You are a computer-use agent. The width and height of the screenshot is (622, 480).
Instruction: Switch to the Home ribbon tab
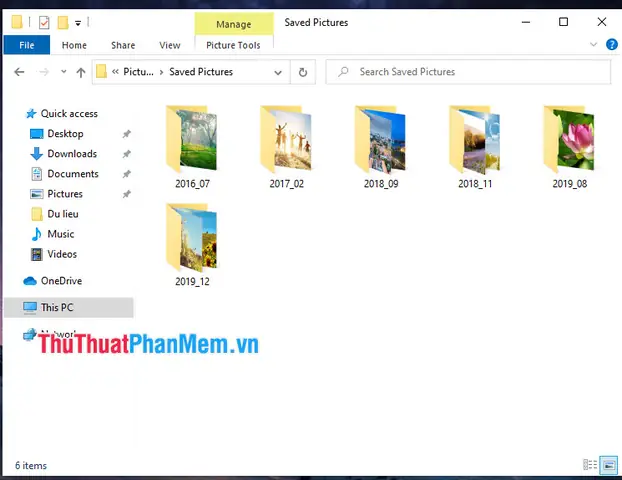click(74, 45)
